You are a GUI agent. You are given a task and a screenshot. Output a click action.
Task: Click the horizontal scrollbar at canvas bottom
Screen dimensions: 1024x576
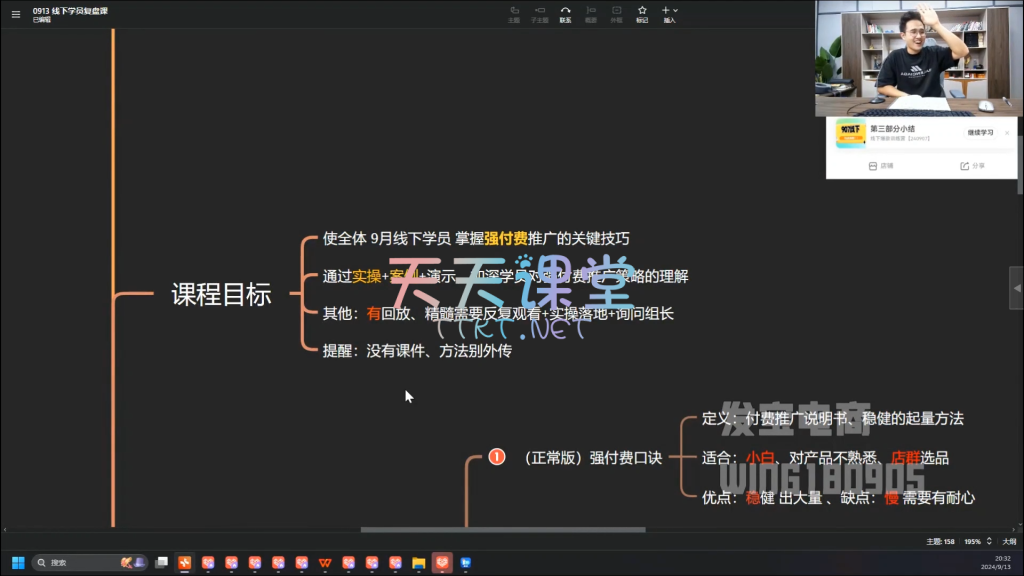coord(502,530)
